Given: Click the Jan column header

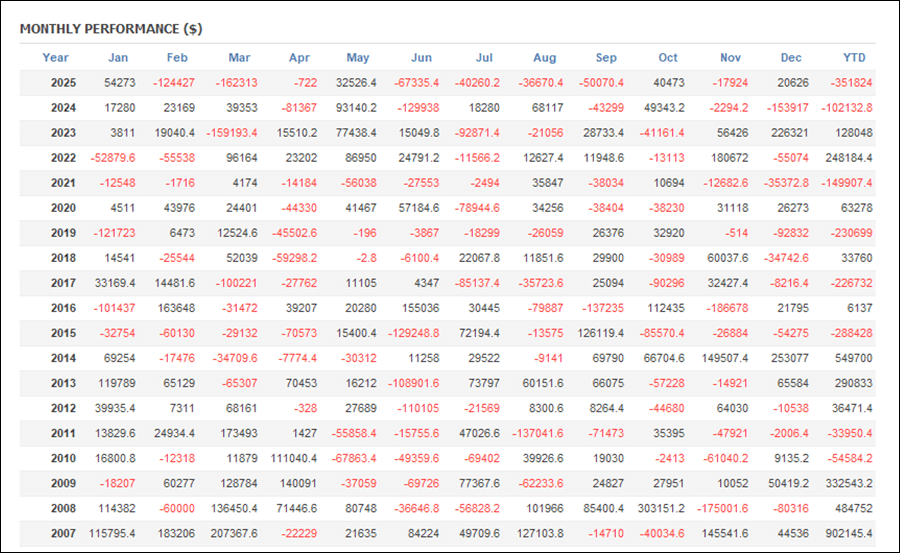Looking at the screenshot, I should click(118, 57).
